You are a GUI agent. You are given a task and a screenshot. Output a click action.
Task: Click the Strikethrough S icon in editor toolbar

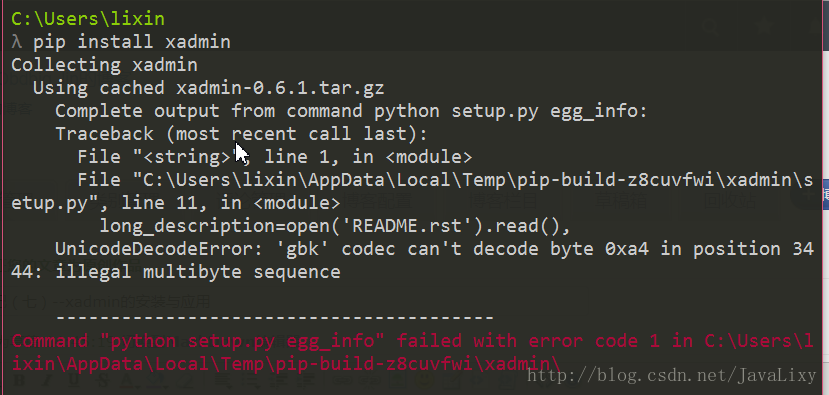coord(103,380)
